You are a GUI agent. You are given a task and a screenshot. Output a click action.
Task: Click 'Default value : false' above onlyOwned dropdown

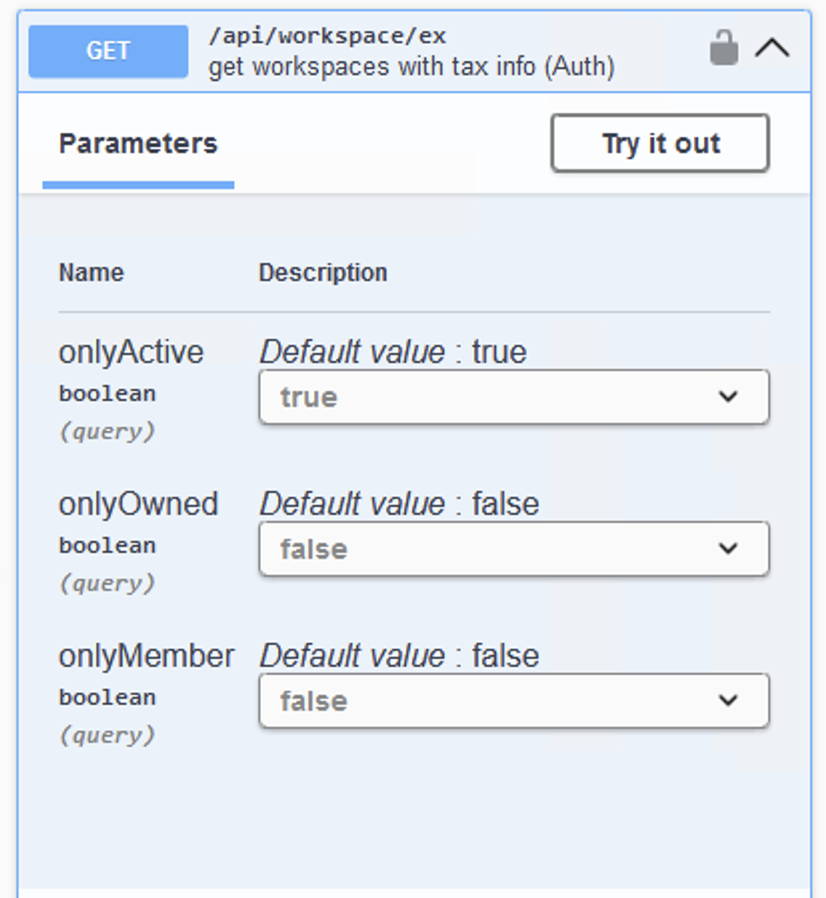(399, 504)
